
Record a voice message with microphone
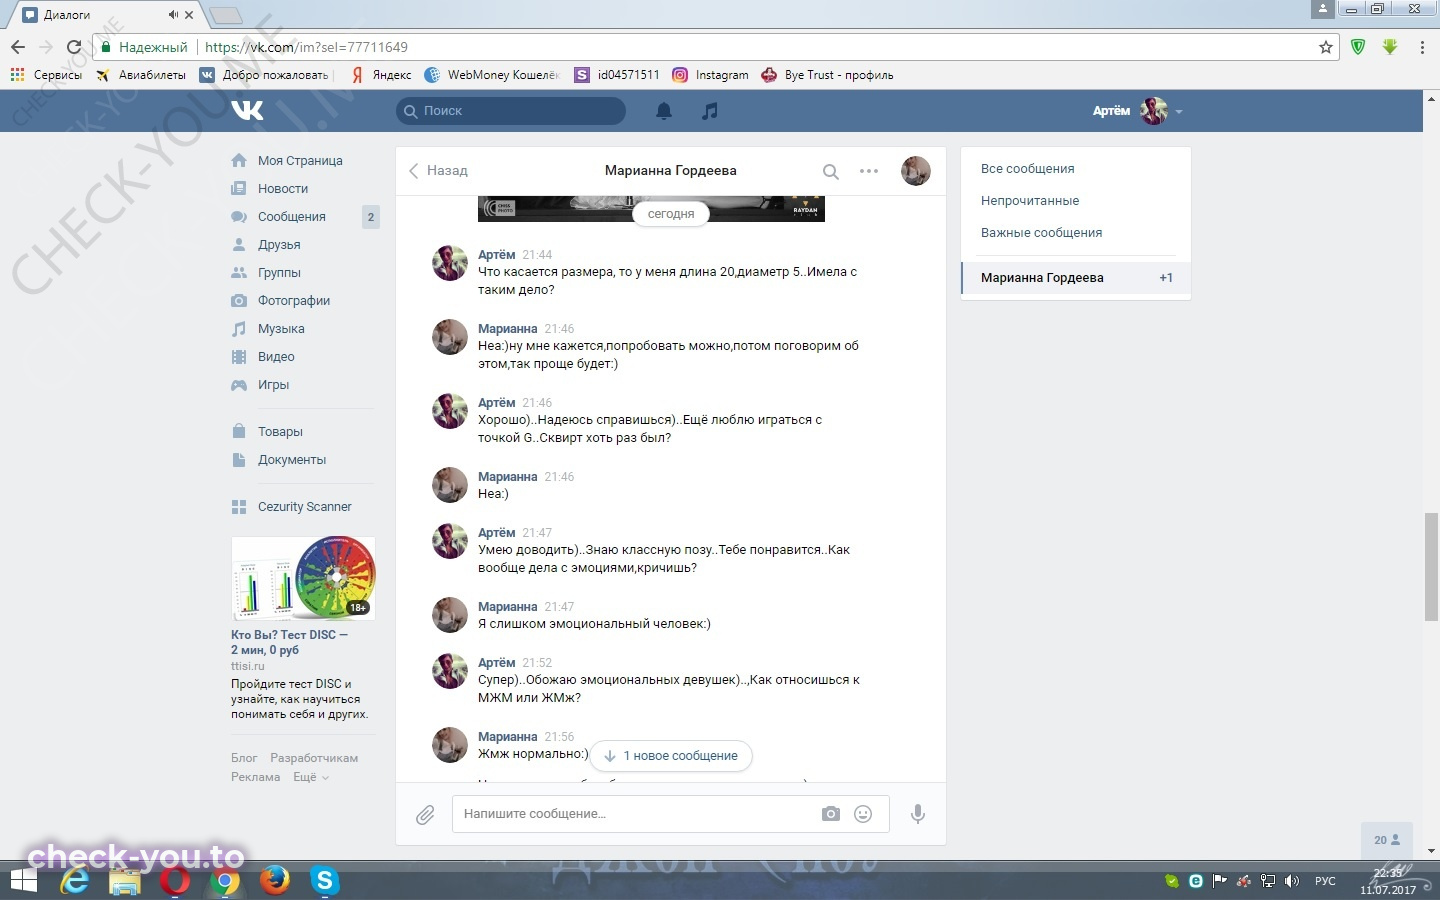tap(917, 814)
